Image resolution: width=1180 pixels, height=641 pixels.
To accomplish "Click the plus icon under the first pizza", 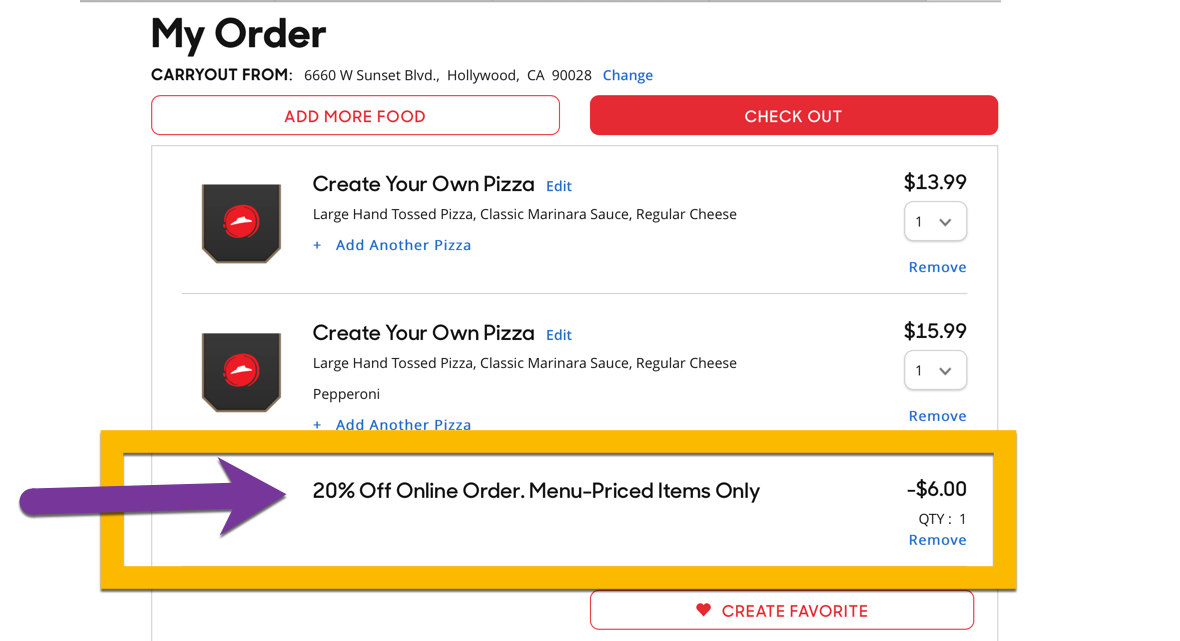I will [317, 245].
